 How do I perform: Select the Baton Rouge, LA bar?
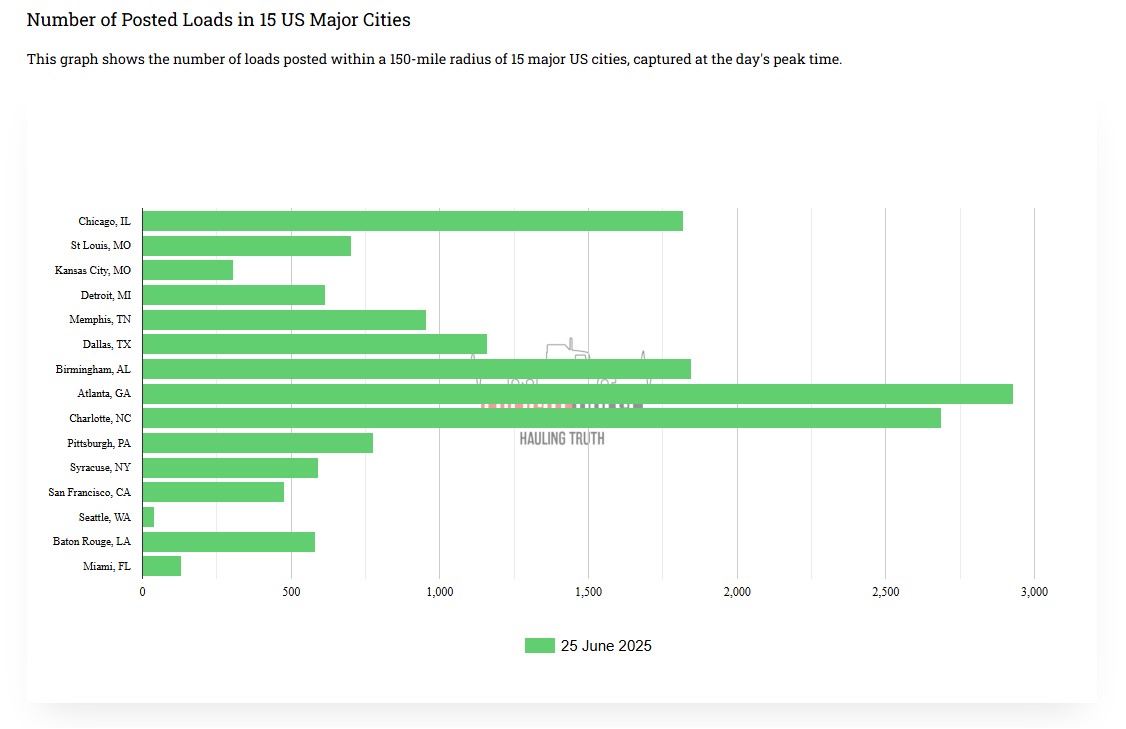[228, 542]
